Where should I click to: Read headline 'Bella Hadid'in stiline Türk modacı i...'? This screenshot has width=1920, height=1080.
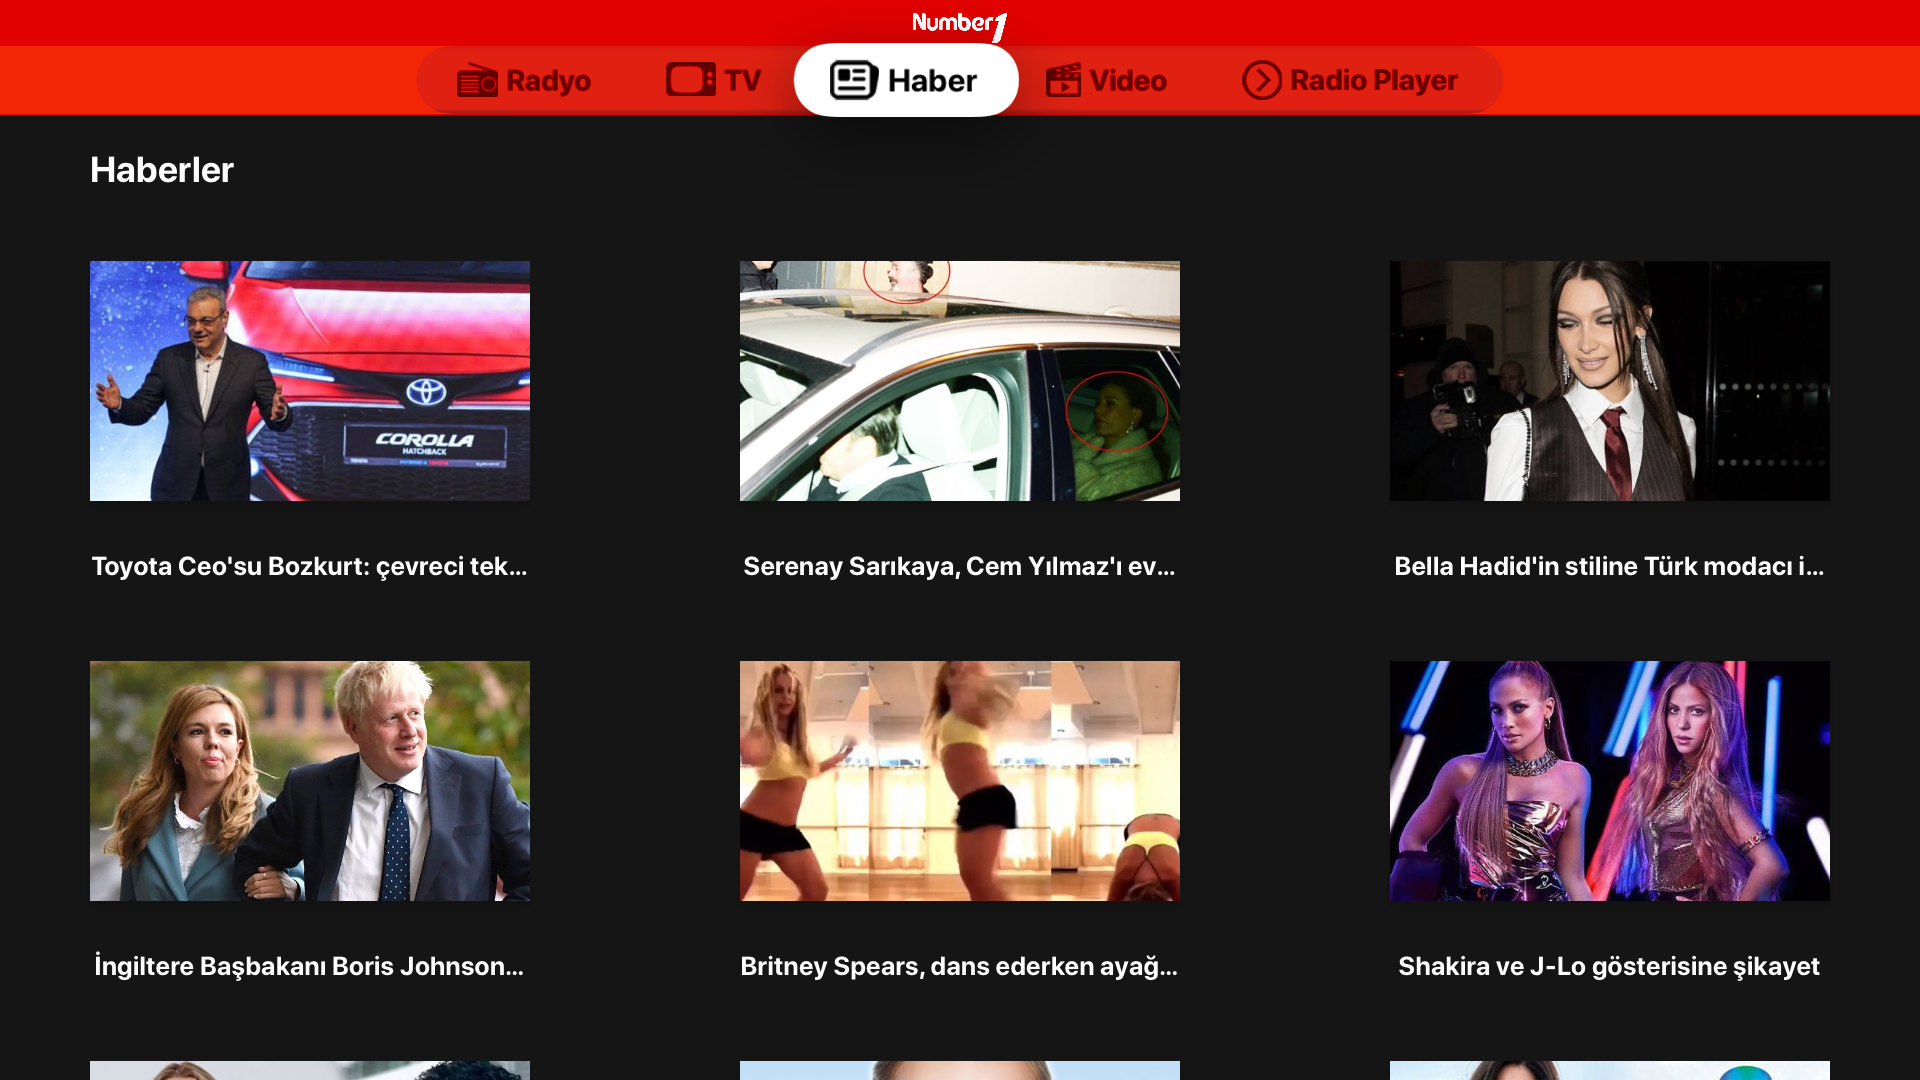click(x=1609, y=567)
